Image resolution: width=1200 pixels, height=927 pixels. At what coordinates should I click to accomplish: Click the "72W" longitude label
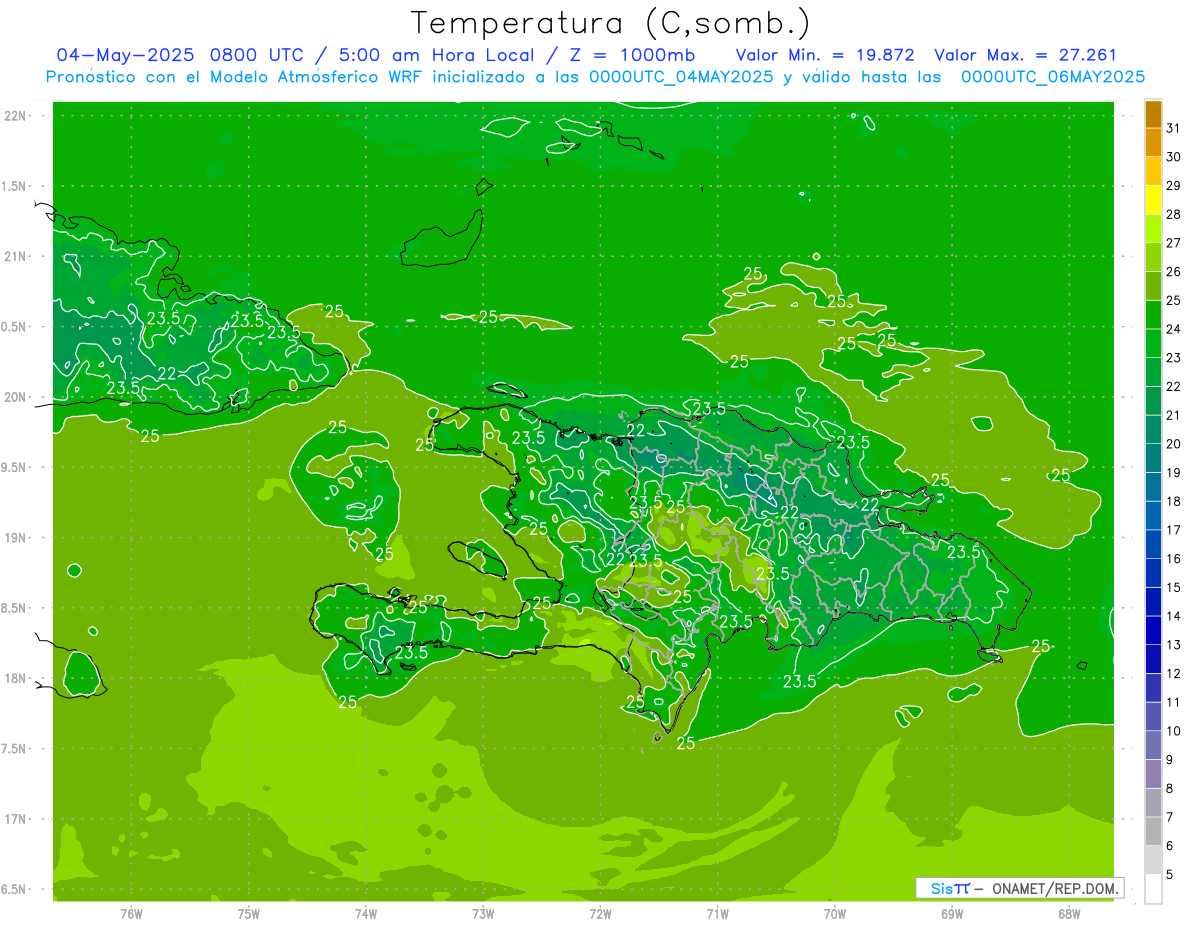tap(600, 914)
